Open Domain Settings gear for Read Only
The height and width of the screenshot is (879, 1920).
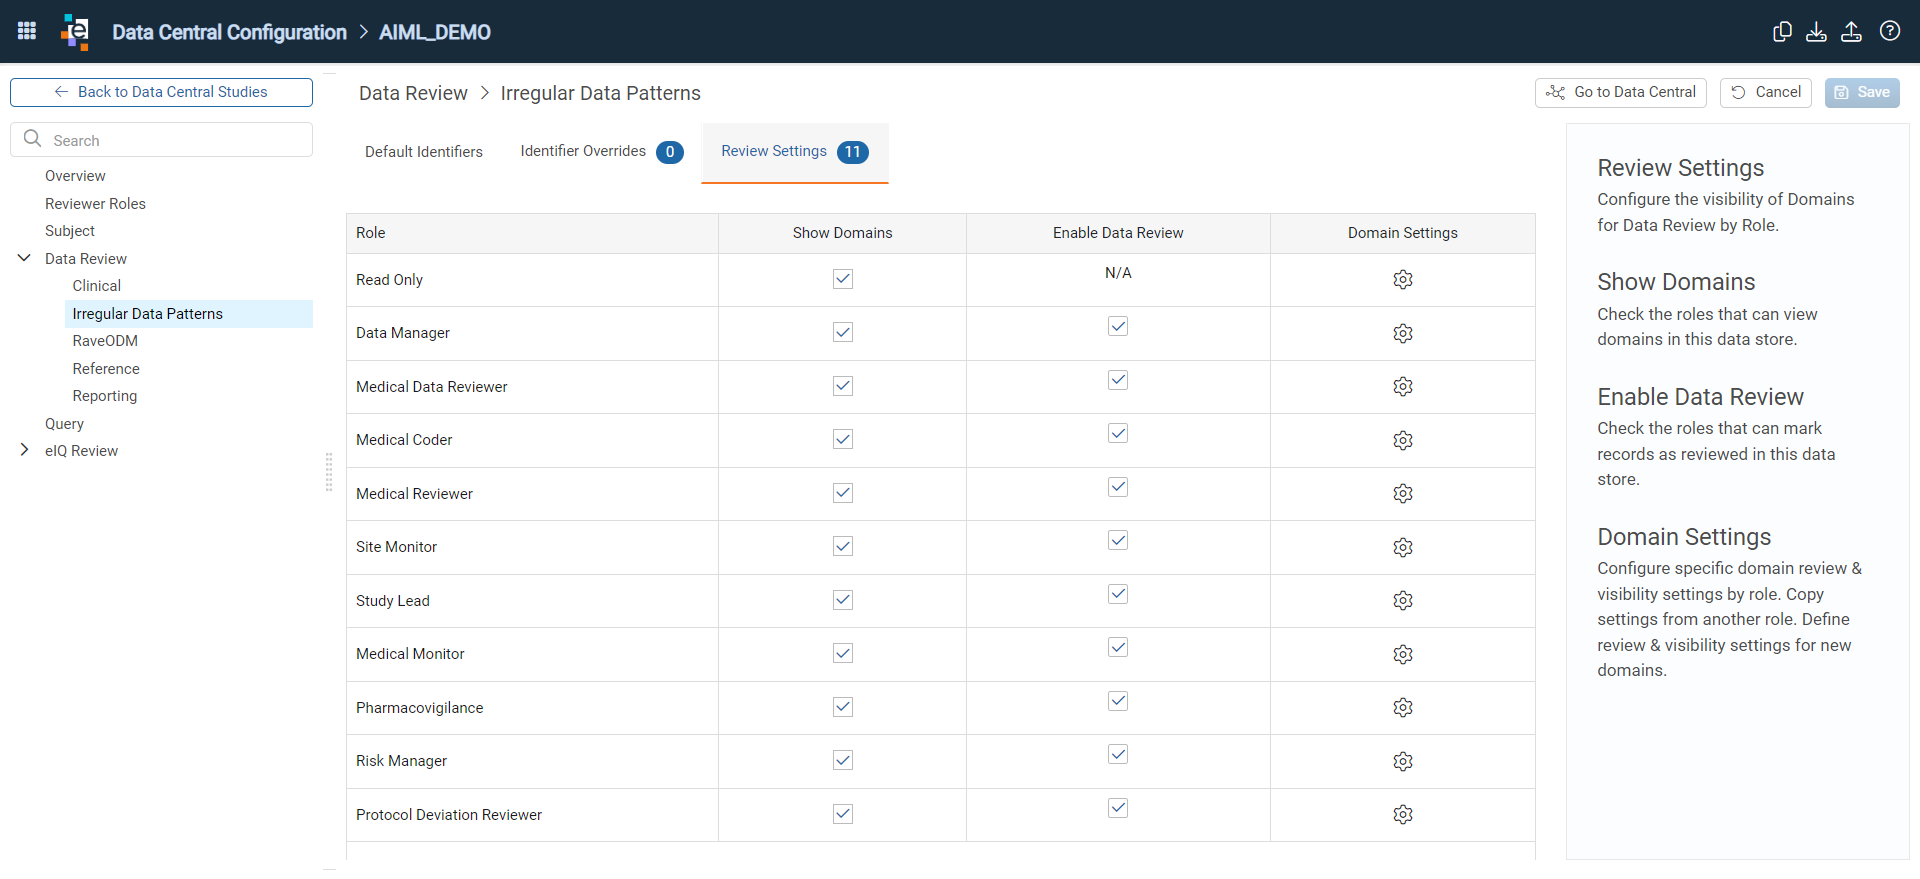pos(1403,279)
